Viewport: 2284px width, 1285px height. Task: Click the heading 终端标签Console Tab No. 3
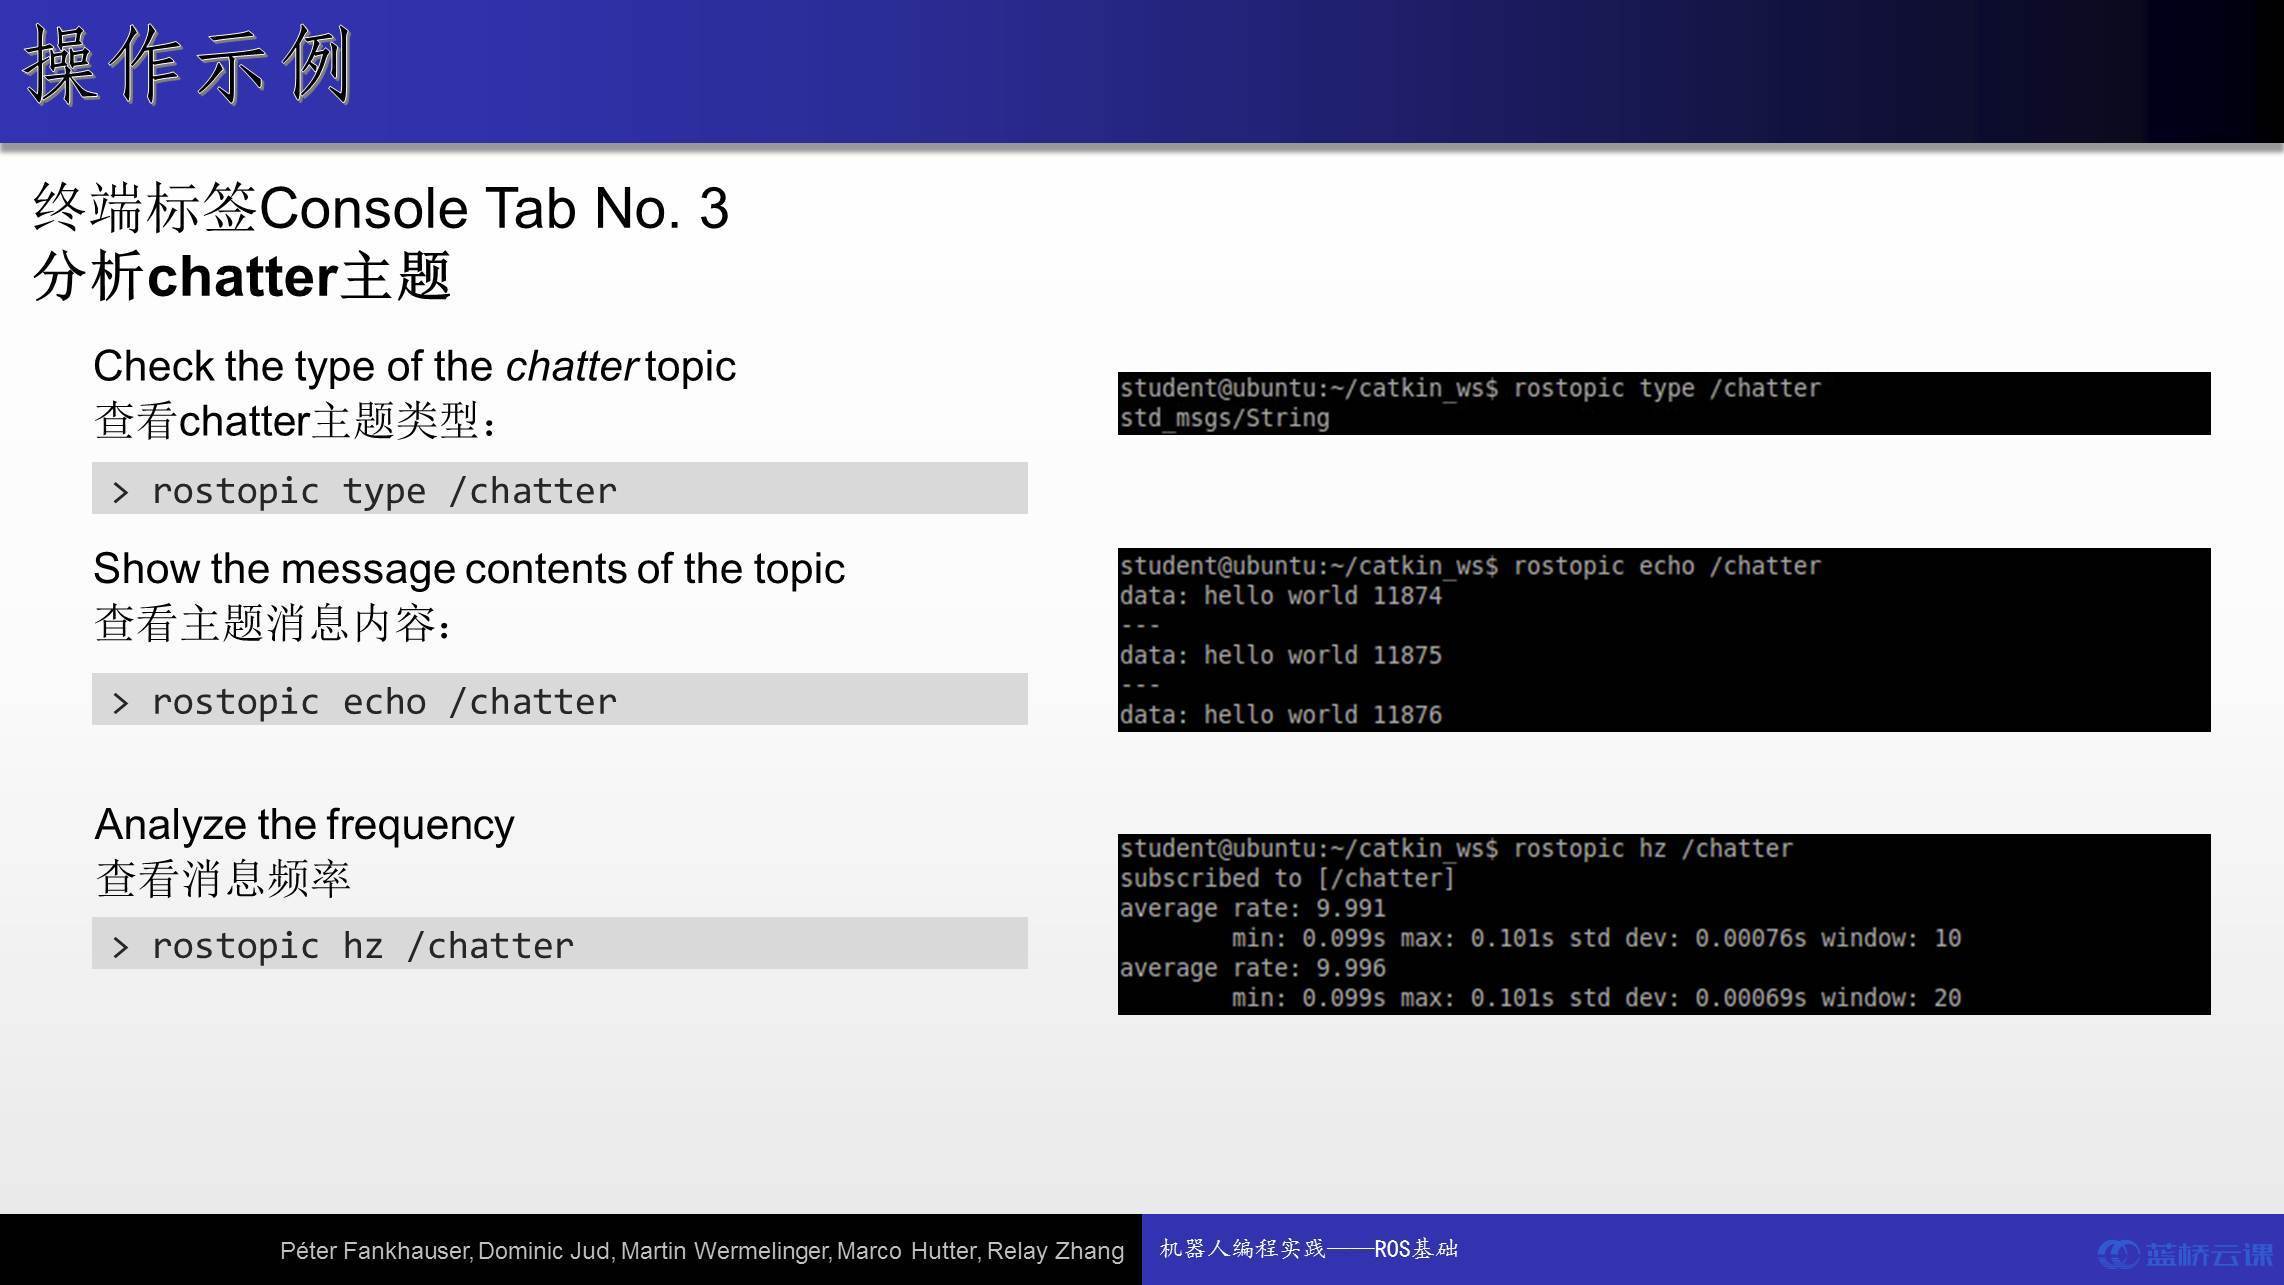381,209
